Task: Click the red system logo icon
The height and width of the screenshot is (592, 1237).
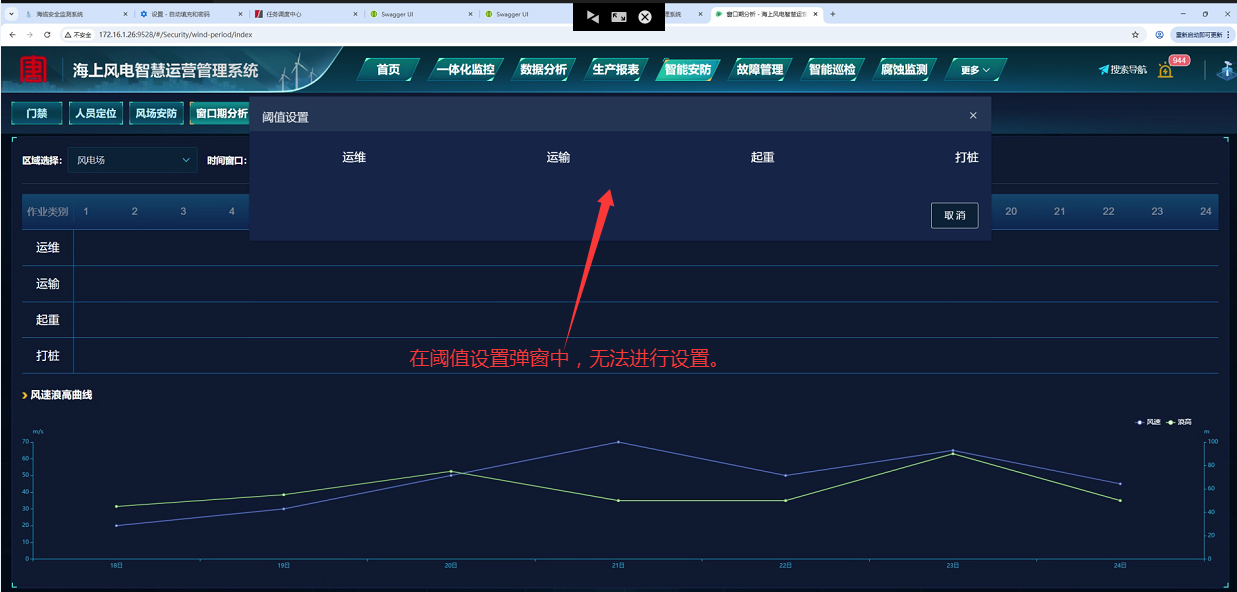Action: 34,69
